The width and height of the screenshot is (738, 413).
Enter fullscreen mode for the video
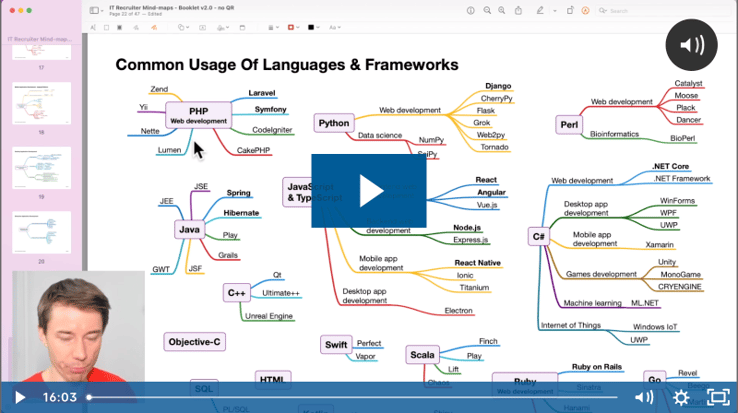717,397
